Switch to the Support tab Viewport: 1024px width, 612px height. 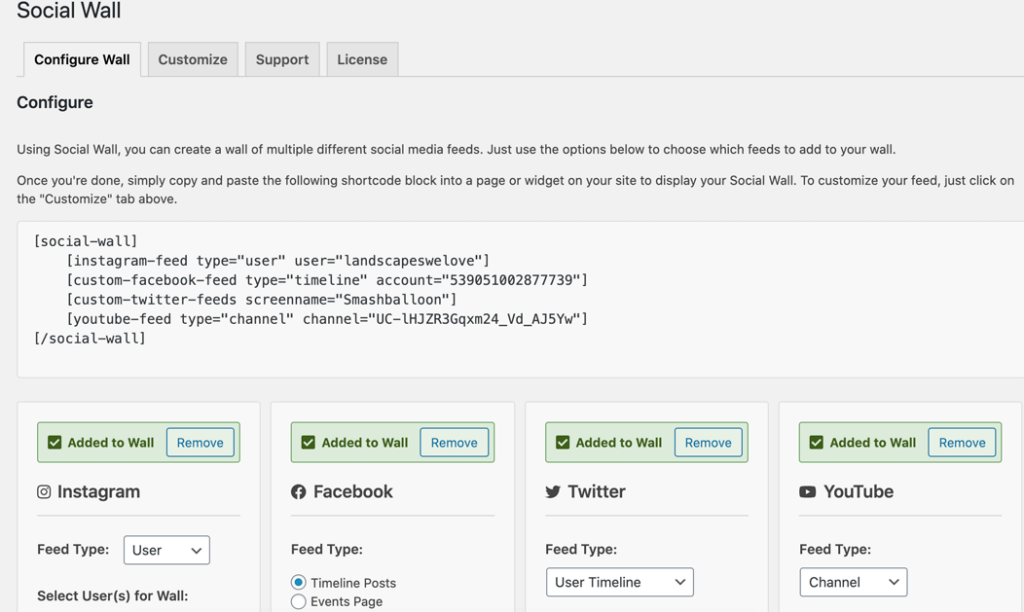point(282,59)
